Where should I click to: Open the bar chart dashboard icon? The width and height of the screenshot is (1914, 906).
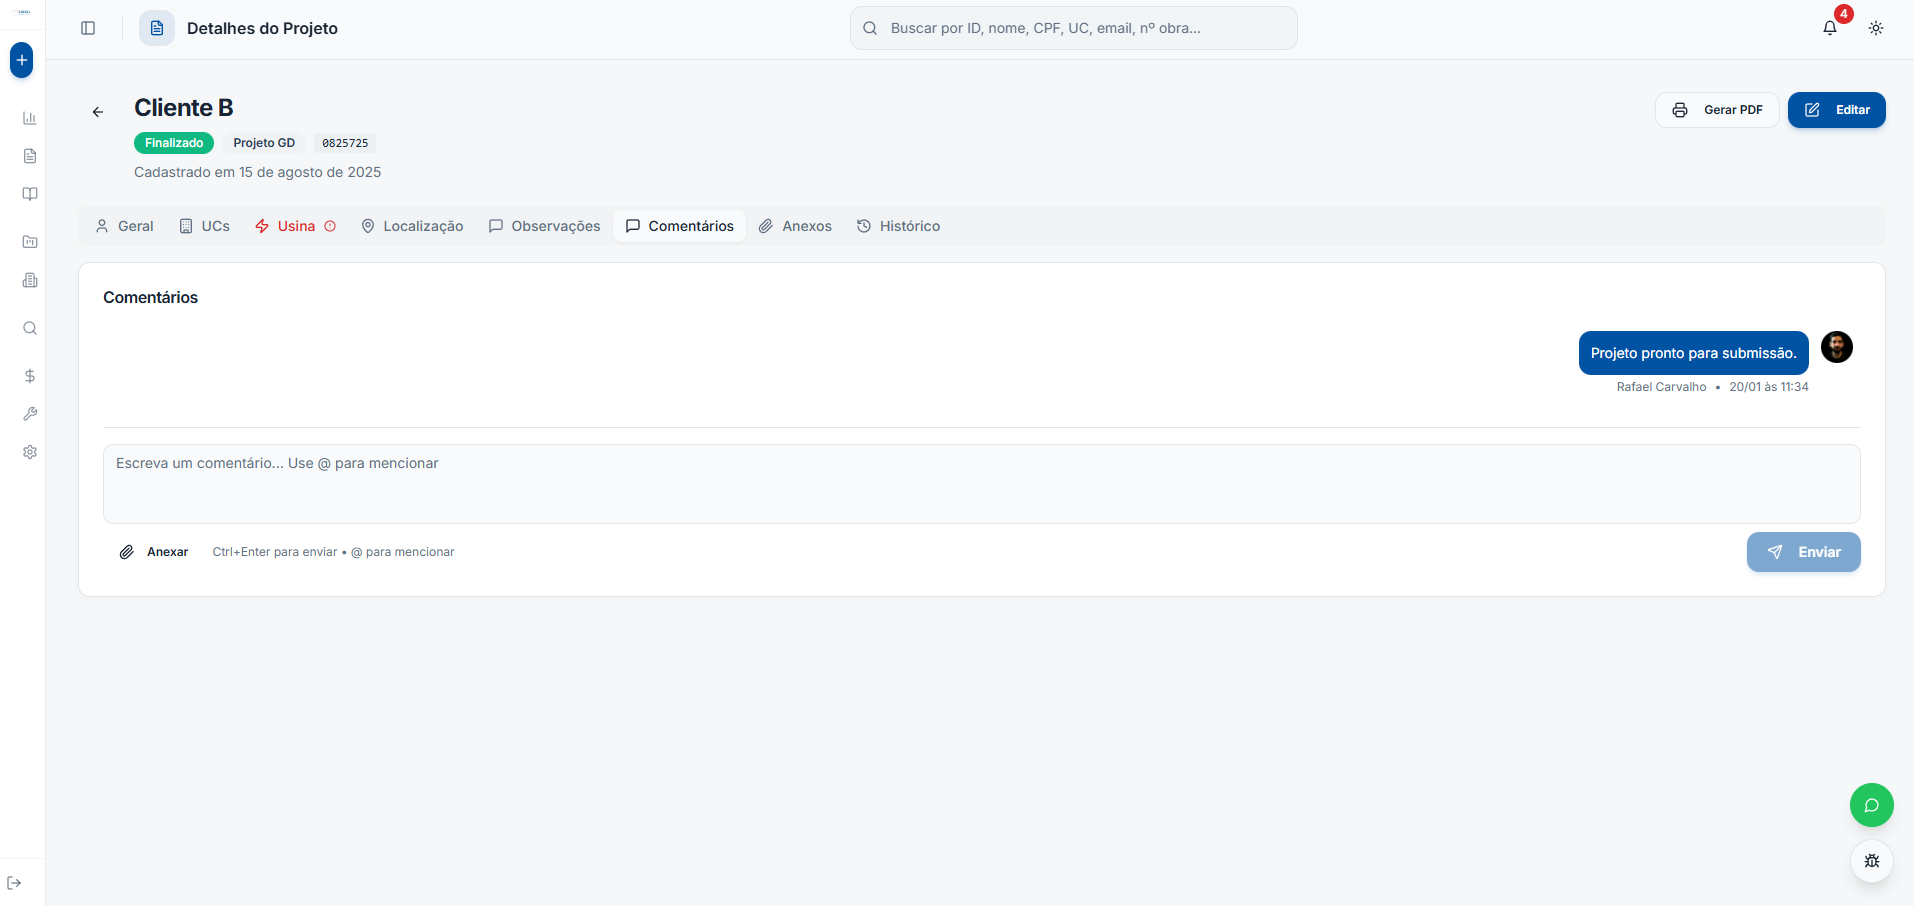(x=30, y=118)
